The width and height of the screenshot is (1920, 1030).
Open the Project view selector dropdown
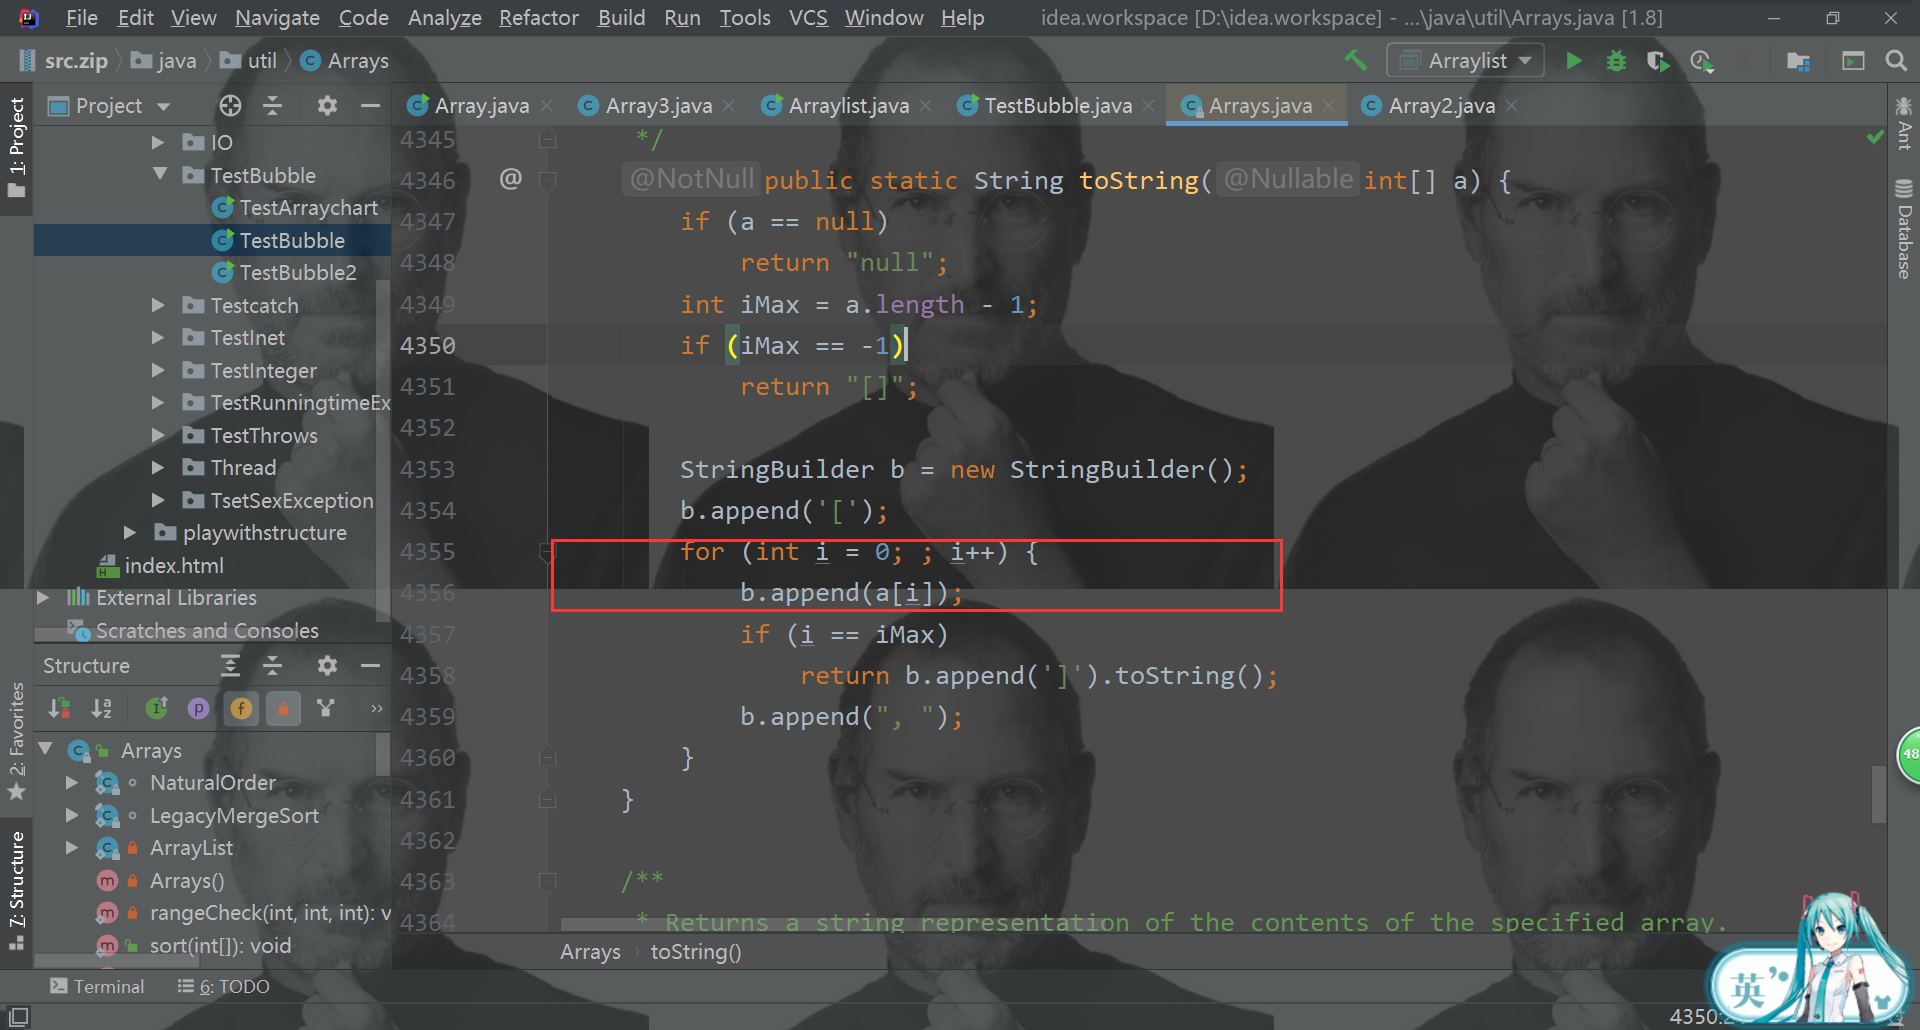click(110, 106)
